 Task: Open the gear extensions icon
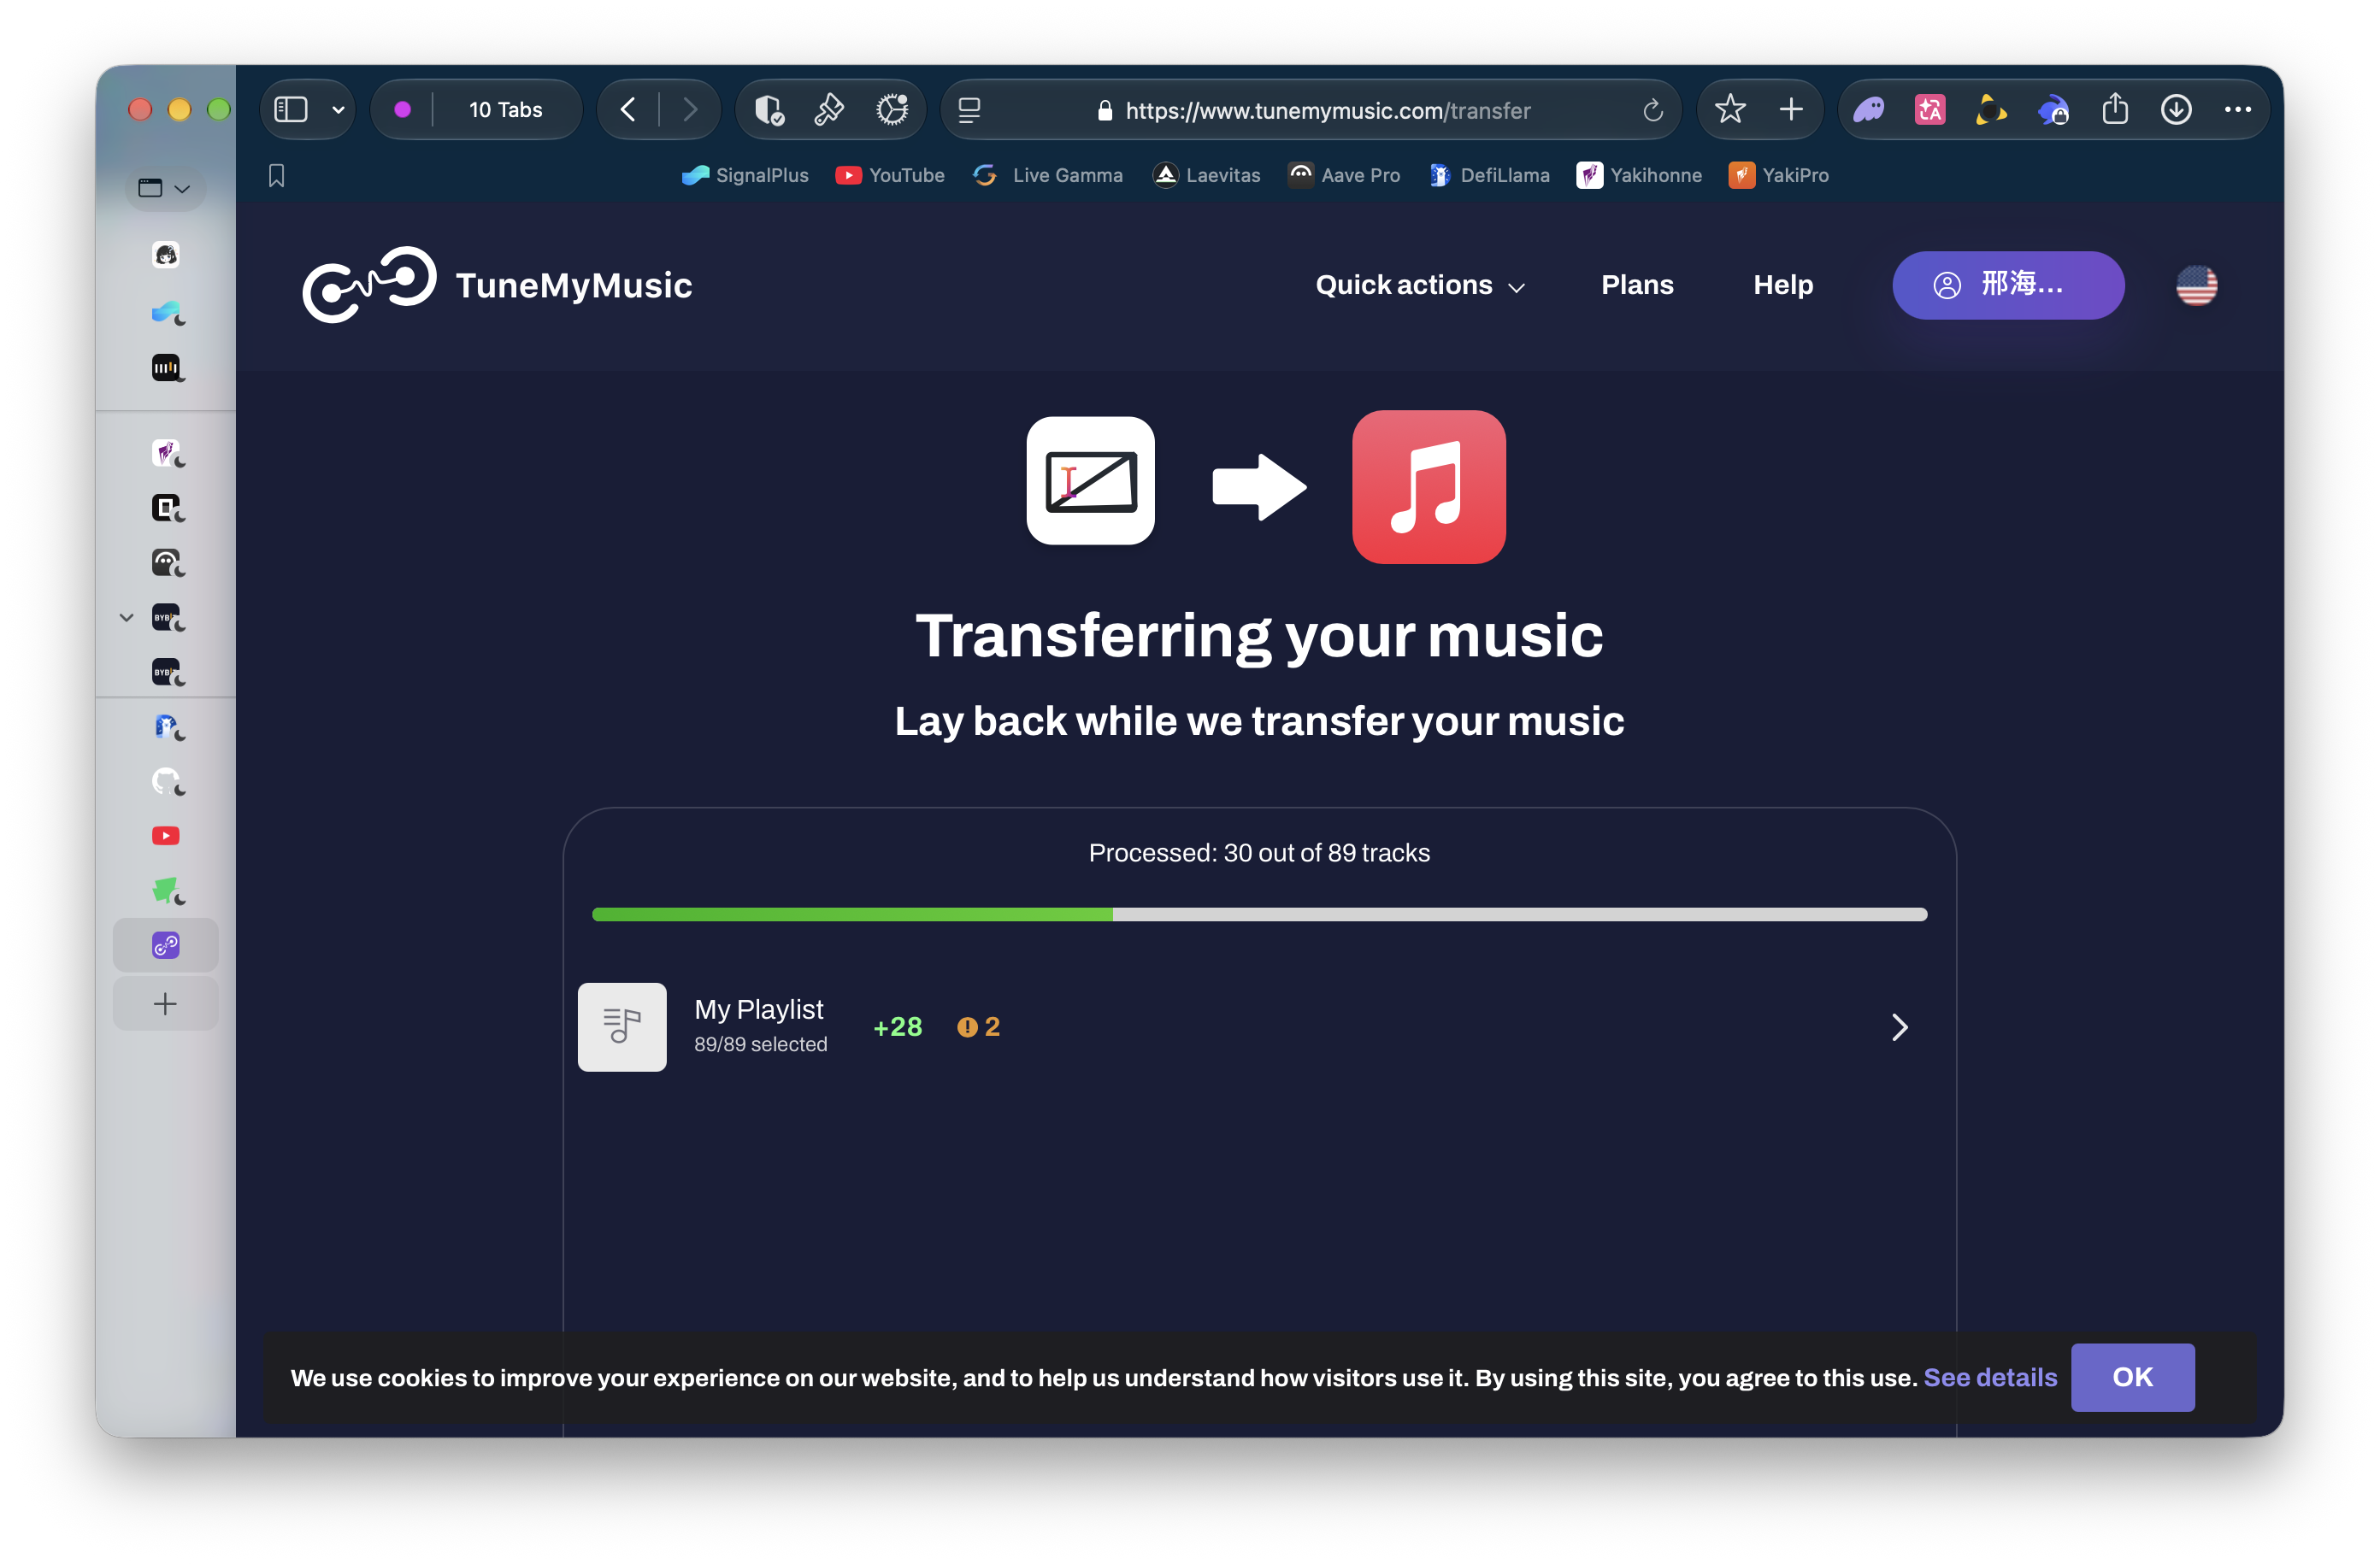891,109
